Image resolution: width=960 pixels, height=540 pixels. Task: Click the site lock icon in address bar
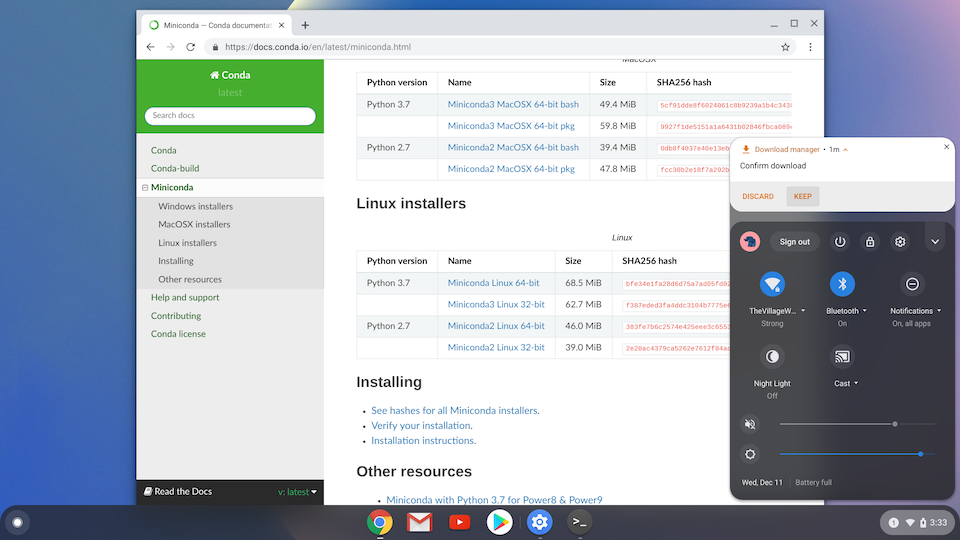point(216,47)
